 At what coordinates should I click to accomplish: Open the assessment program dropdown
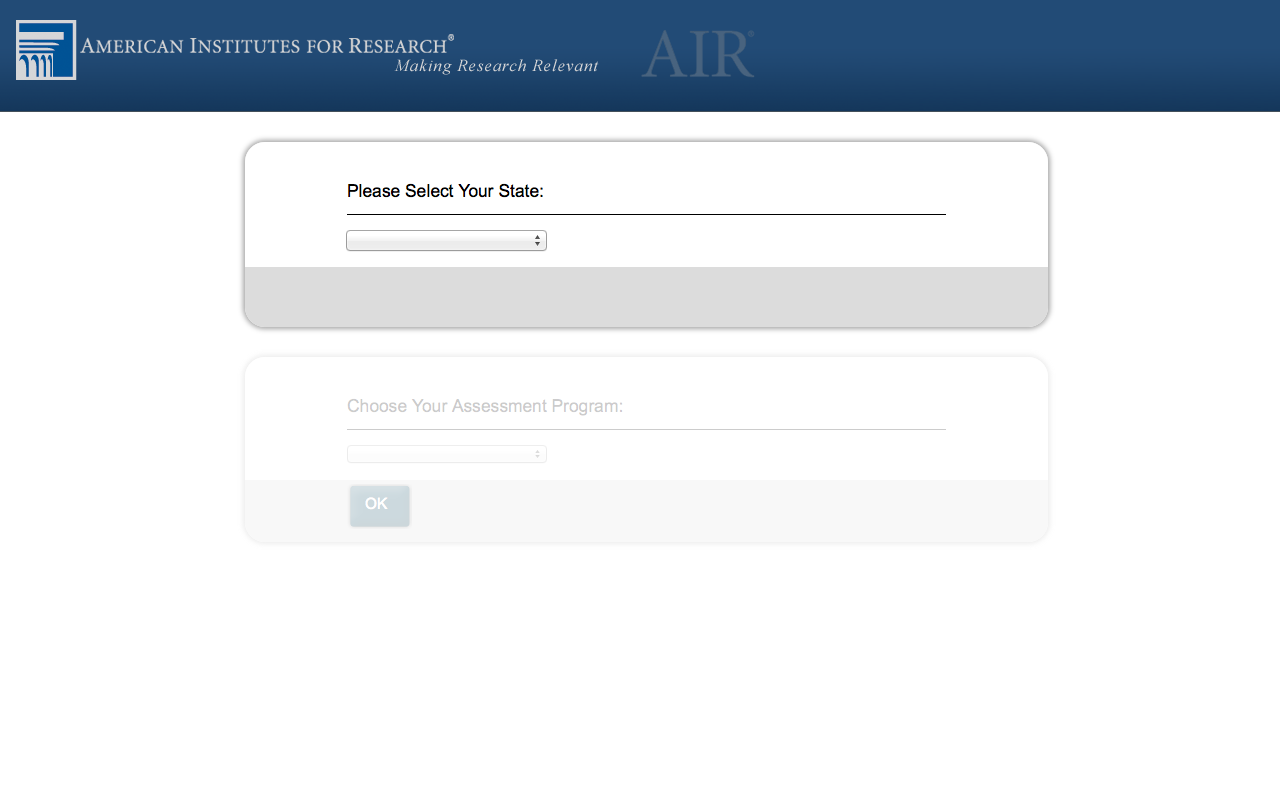click(x=446, y=454)
